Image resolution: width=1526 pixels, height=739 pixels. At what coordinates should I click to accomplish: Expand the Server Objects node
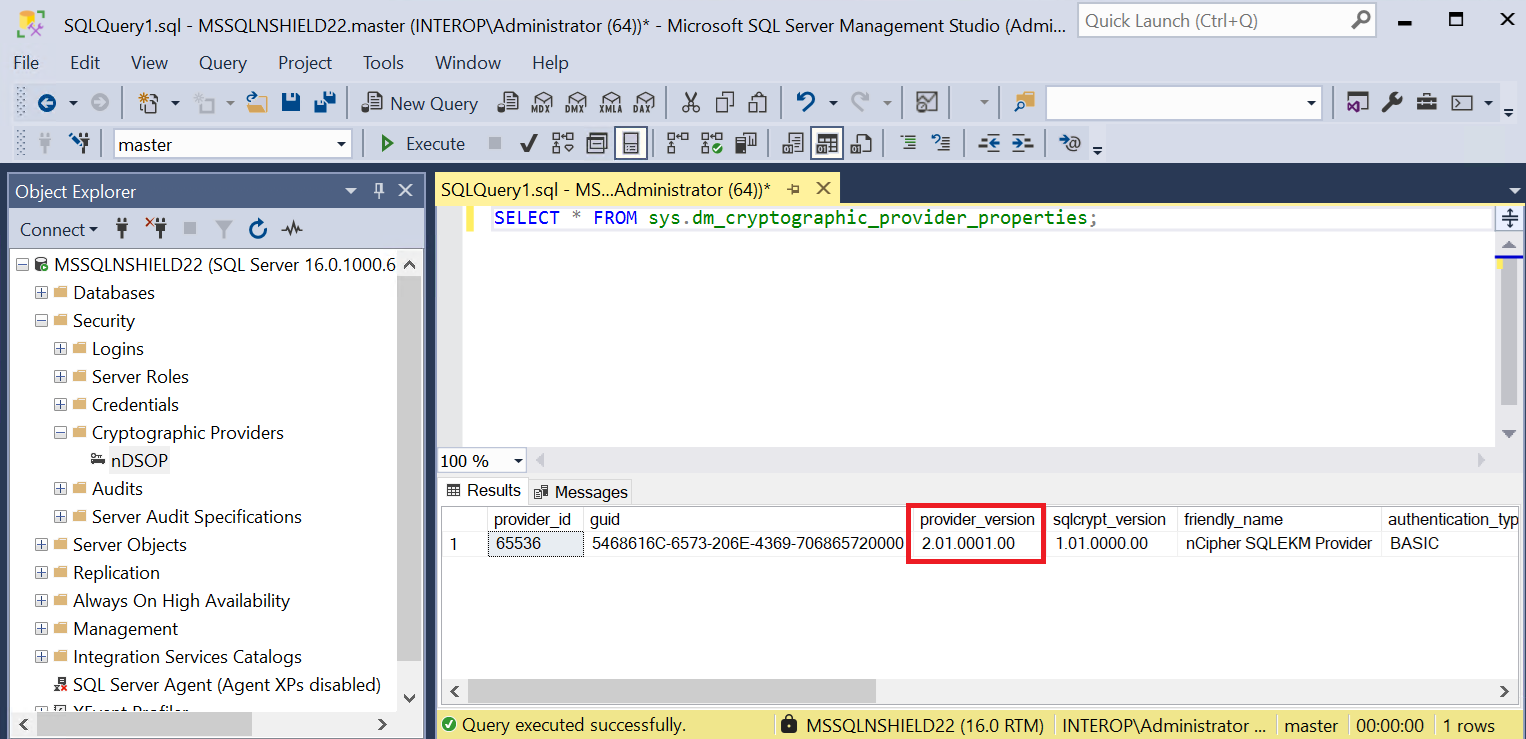coord(42,544)
